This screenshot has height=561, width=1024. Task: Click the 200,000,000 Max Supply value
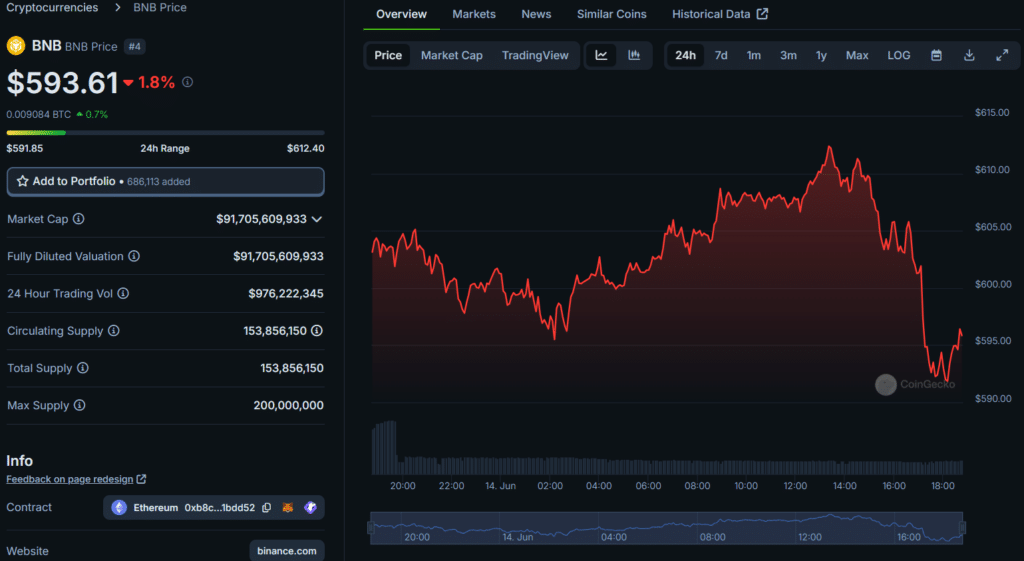point(288,405)
